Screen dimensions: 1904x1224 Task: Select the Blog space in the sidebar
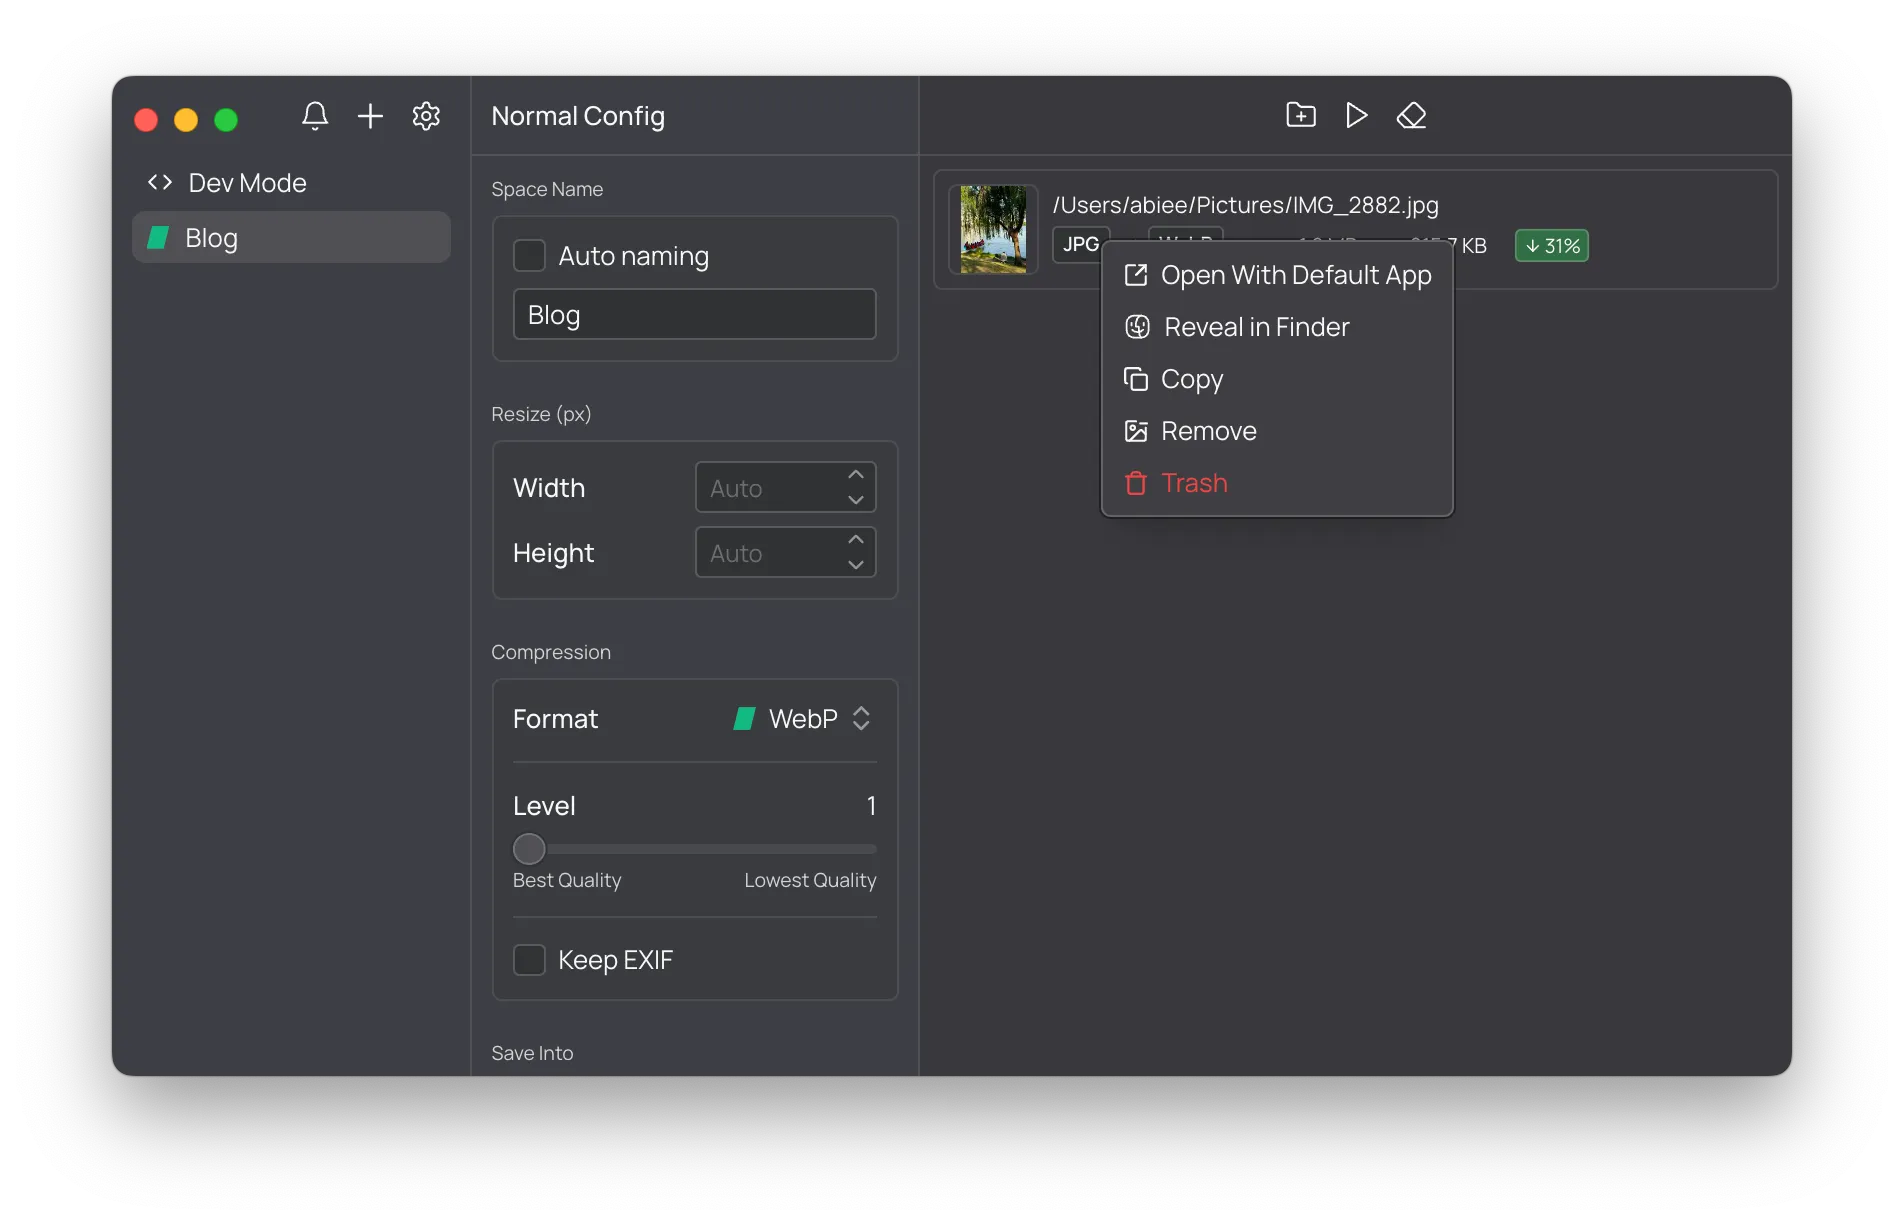291,237
